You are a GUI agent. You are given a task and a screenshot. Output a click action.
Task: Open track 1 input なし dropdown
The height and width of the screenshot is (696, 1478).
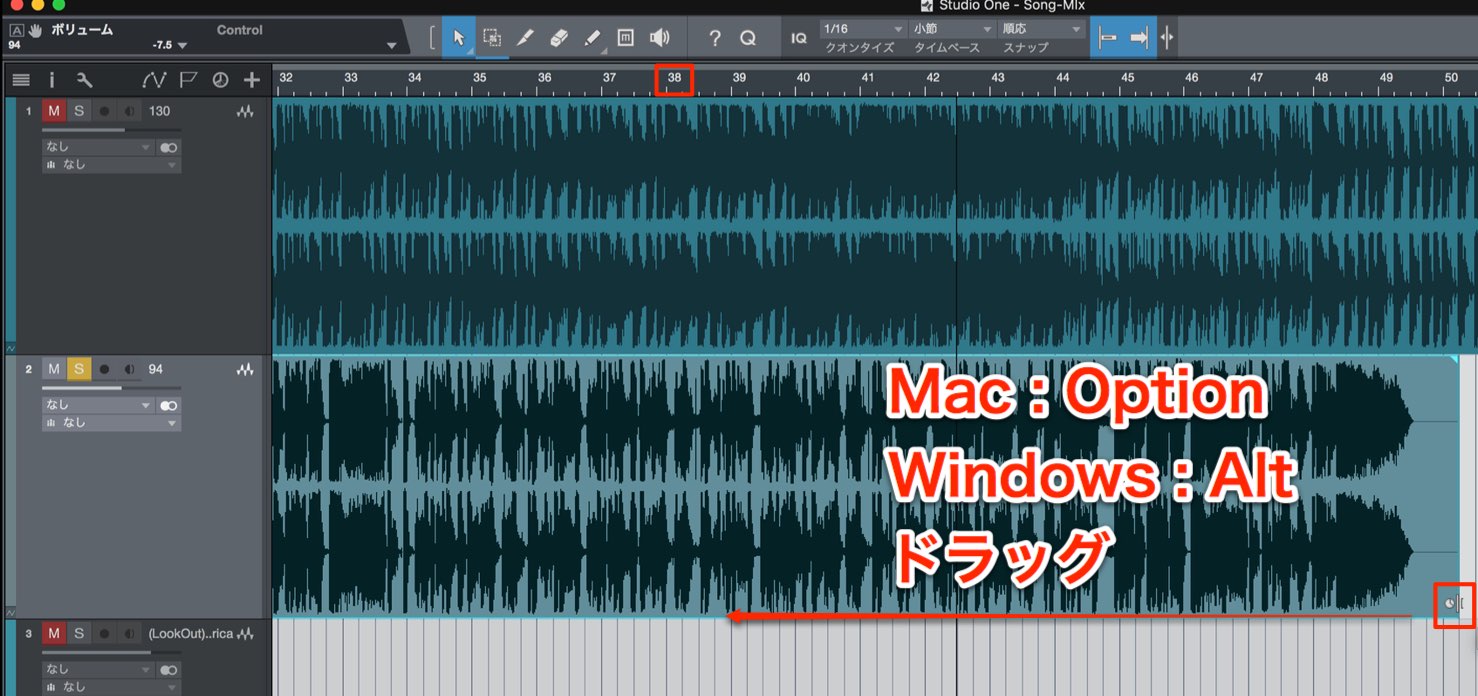click(x=98, y=147)
